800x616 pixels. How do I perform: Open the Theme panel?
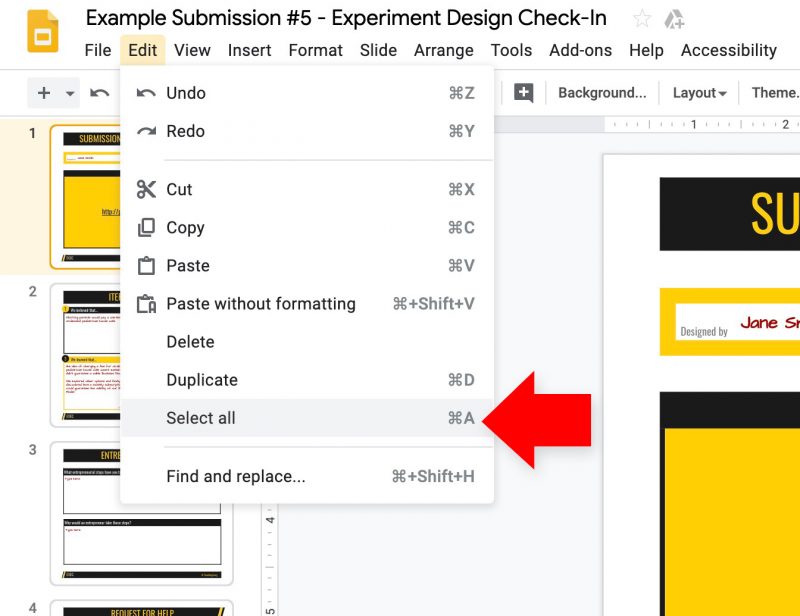tap(775, 93)
